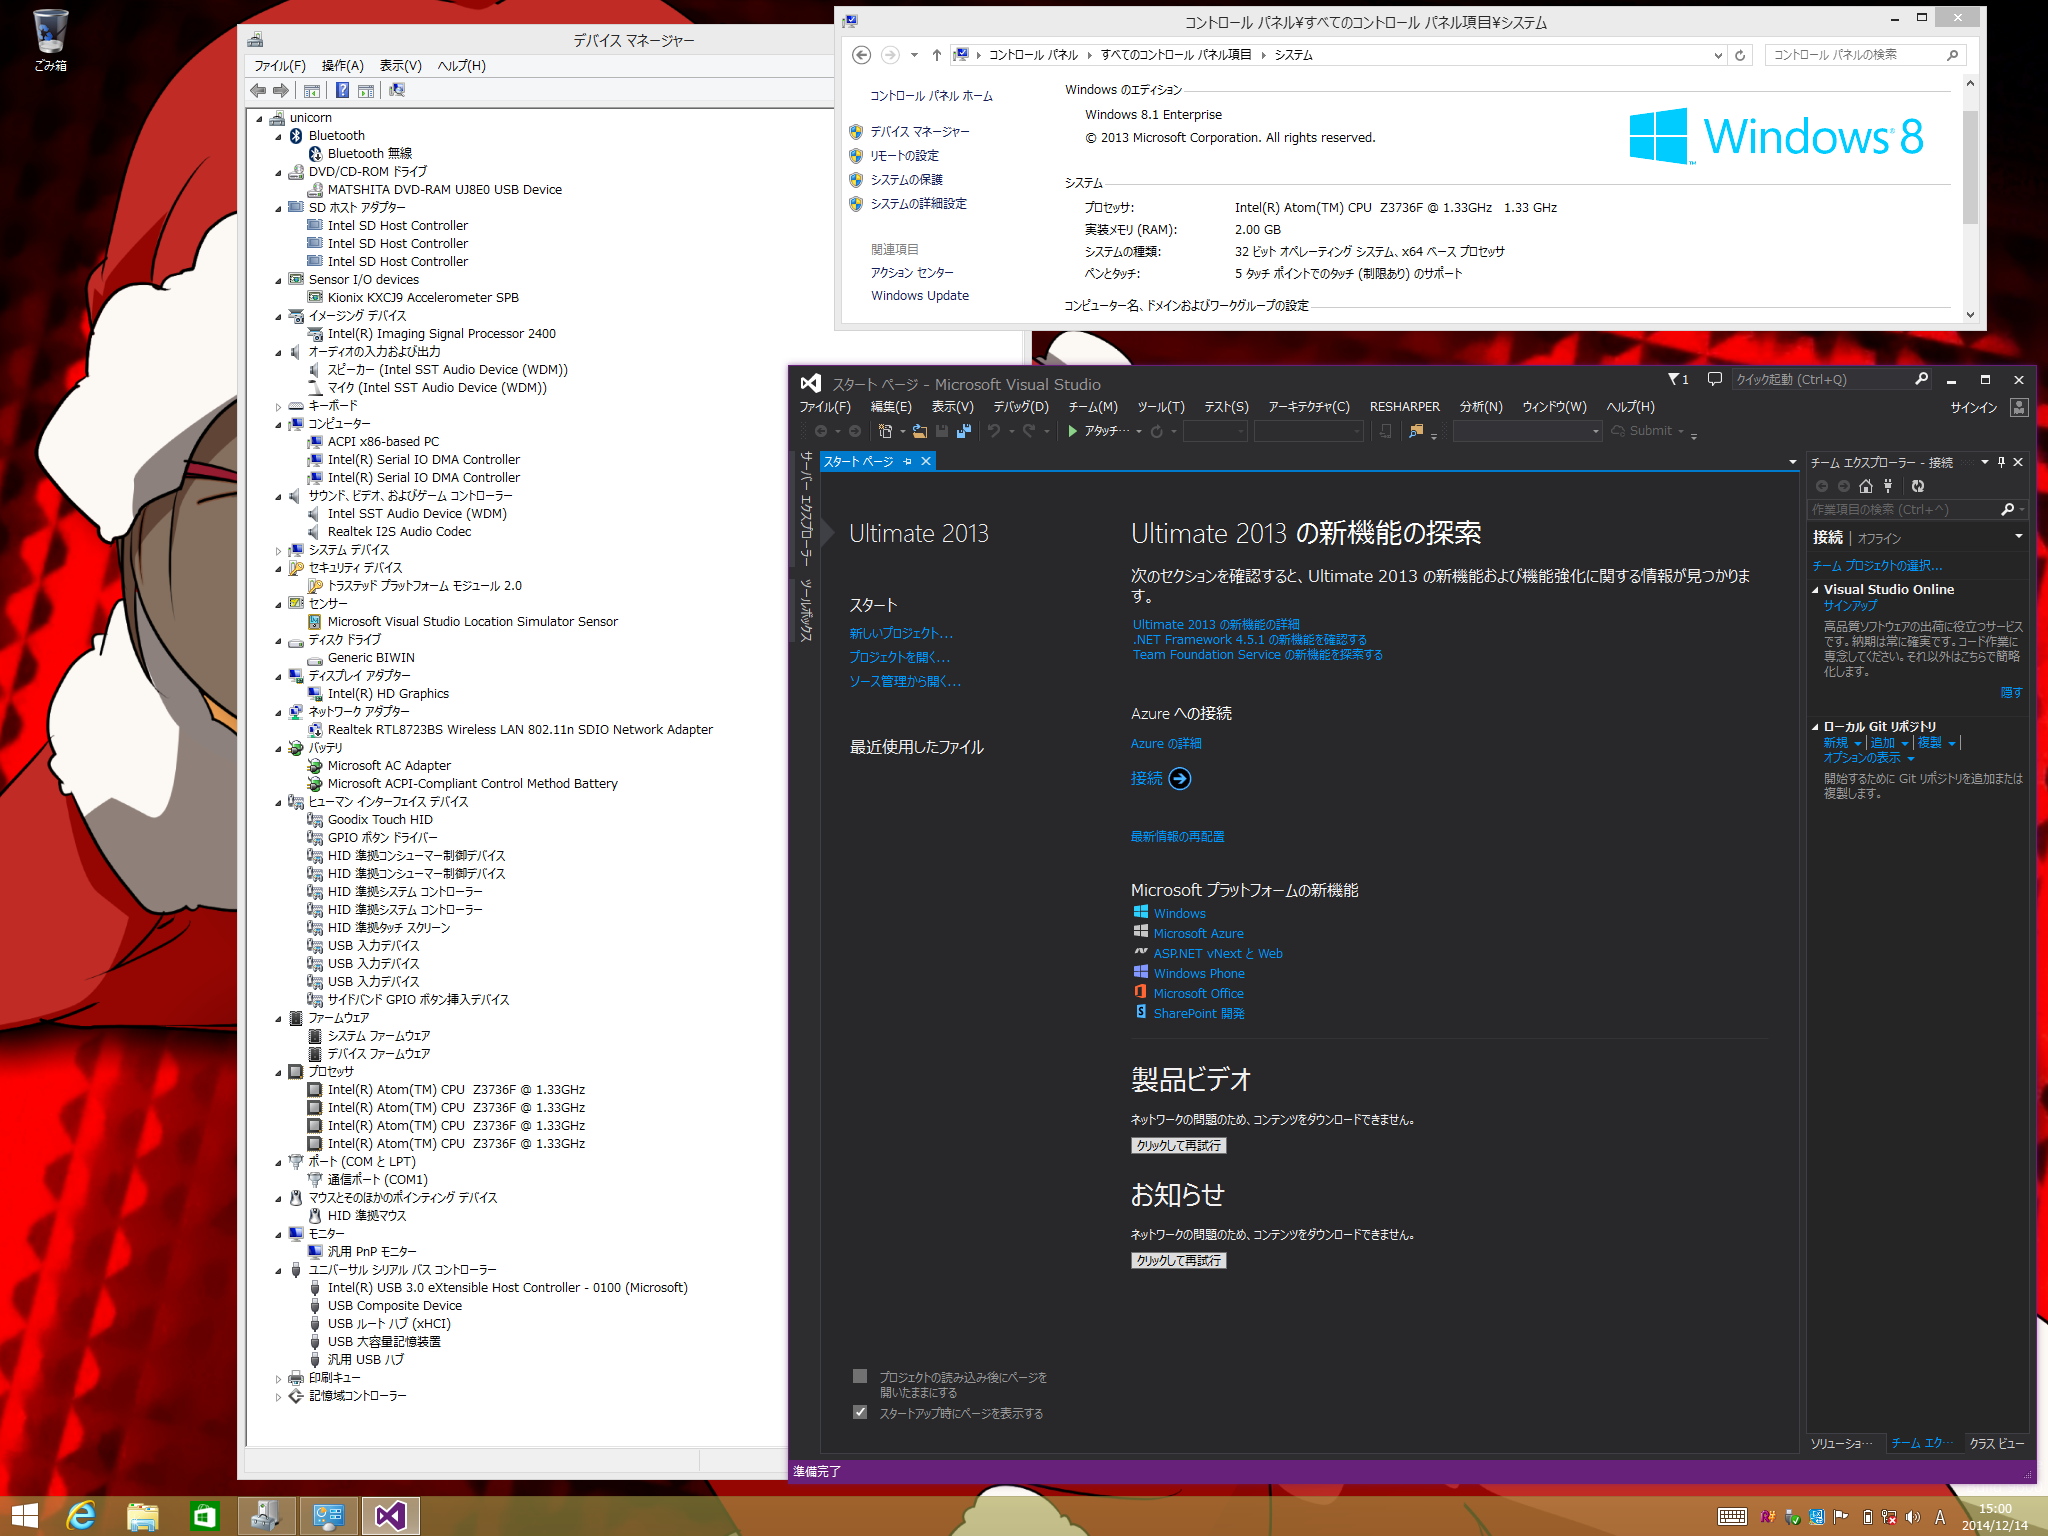Viewport: 2048px width, 1536px height.
Task: Open File Explorer from the taskbar
Action: tap(142, 1516)
